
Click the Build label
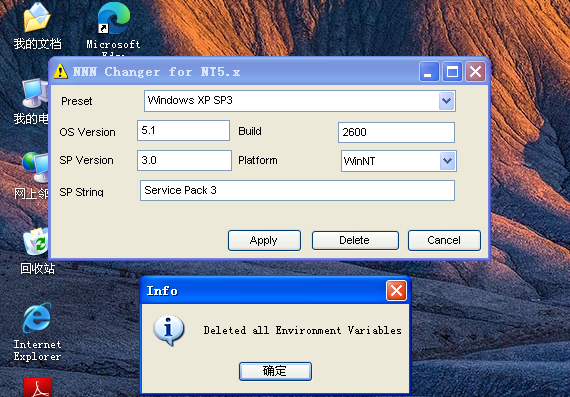pyautogui.click(x=250, y=131)
